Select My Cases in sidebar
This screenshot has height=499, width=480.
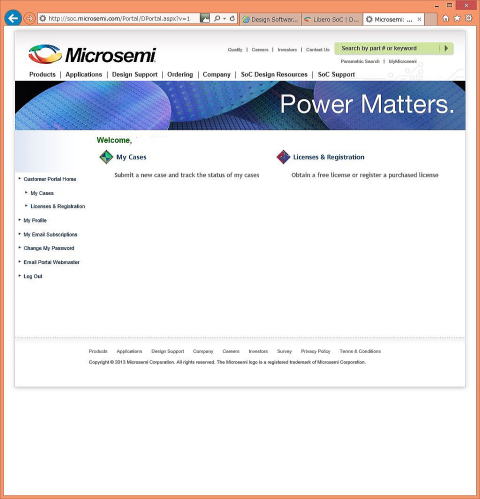point(42,193)
